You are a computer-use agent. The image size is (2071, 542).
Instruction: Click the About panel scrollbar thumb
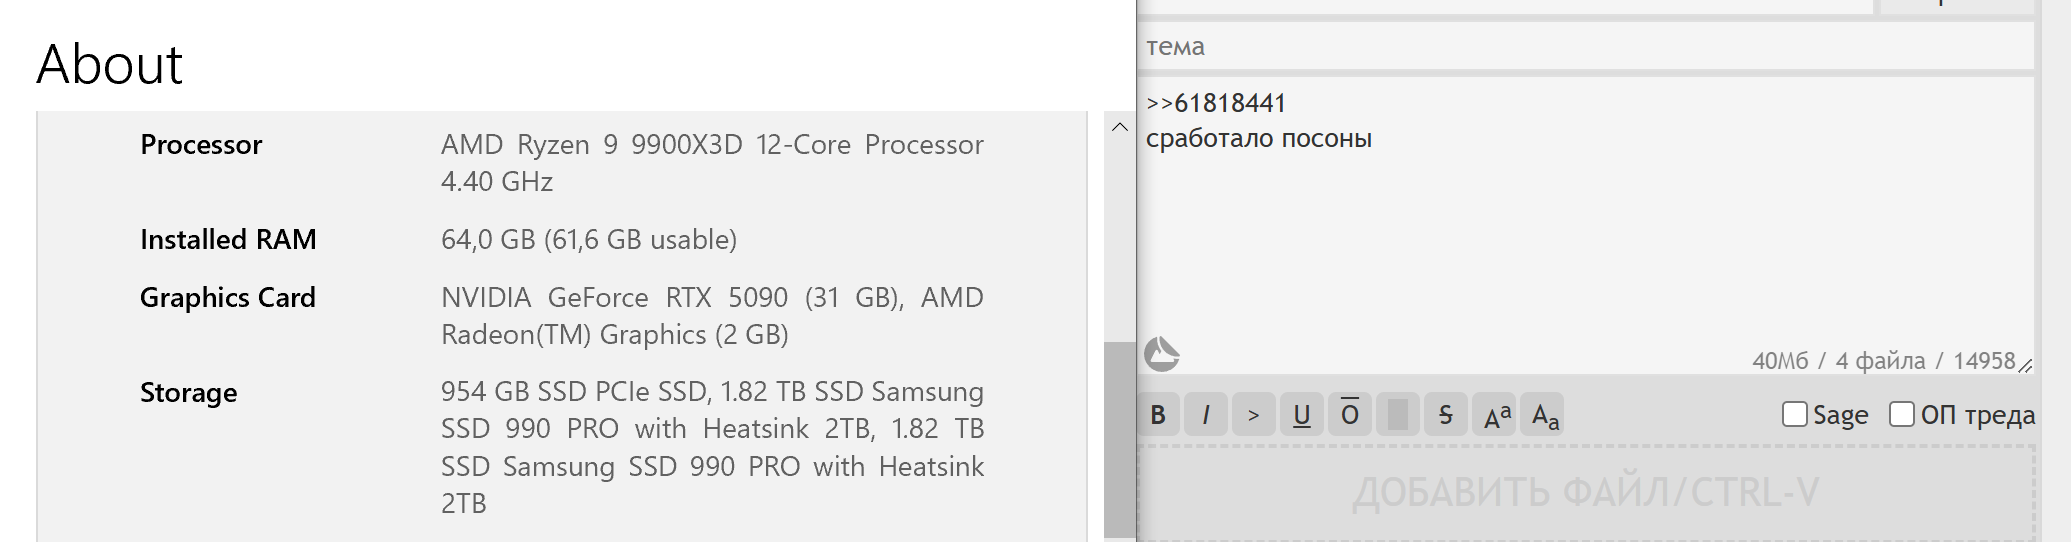pyautogui.click(x=1119, y=440)
